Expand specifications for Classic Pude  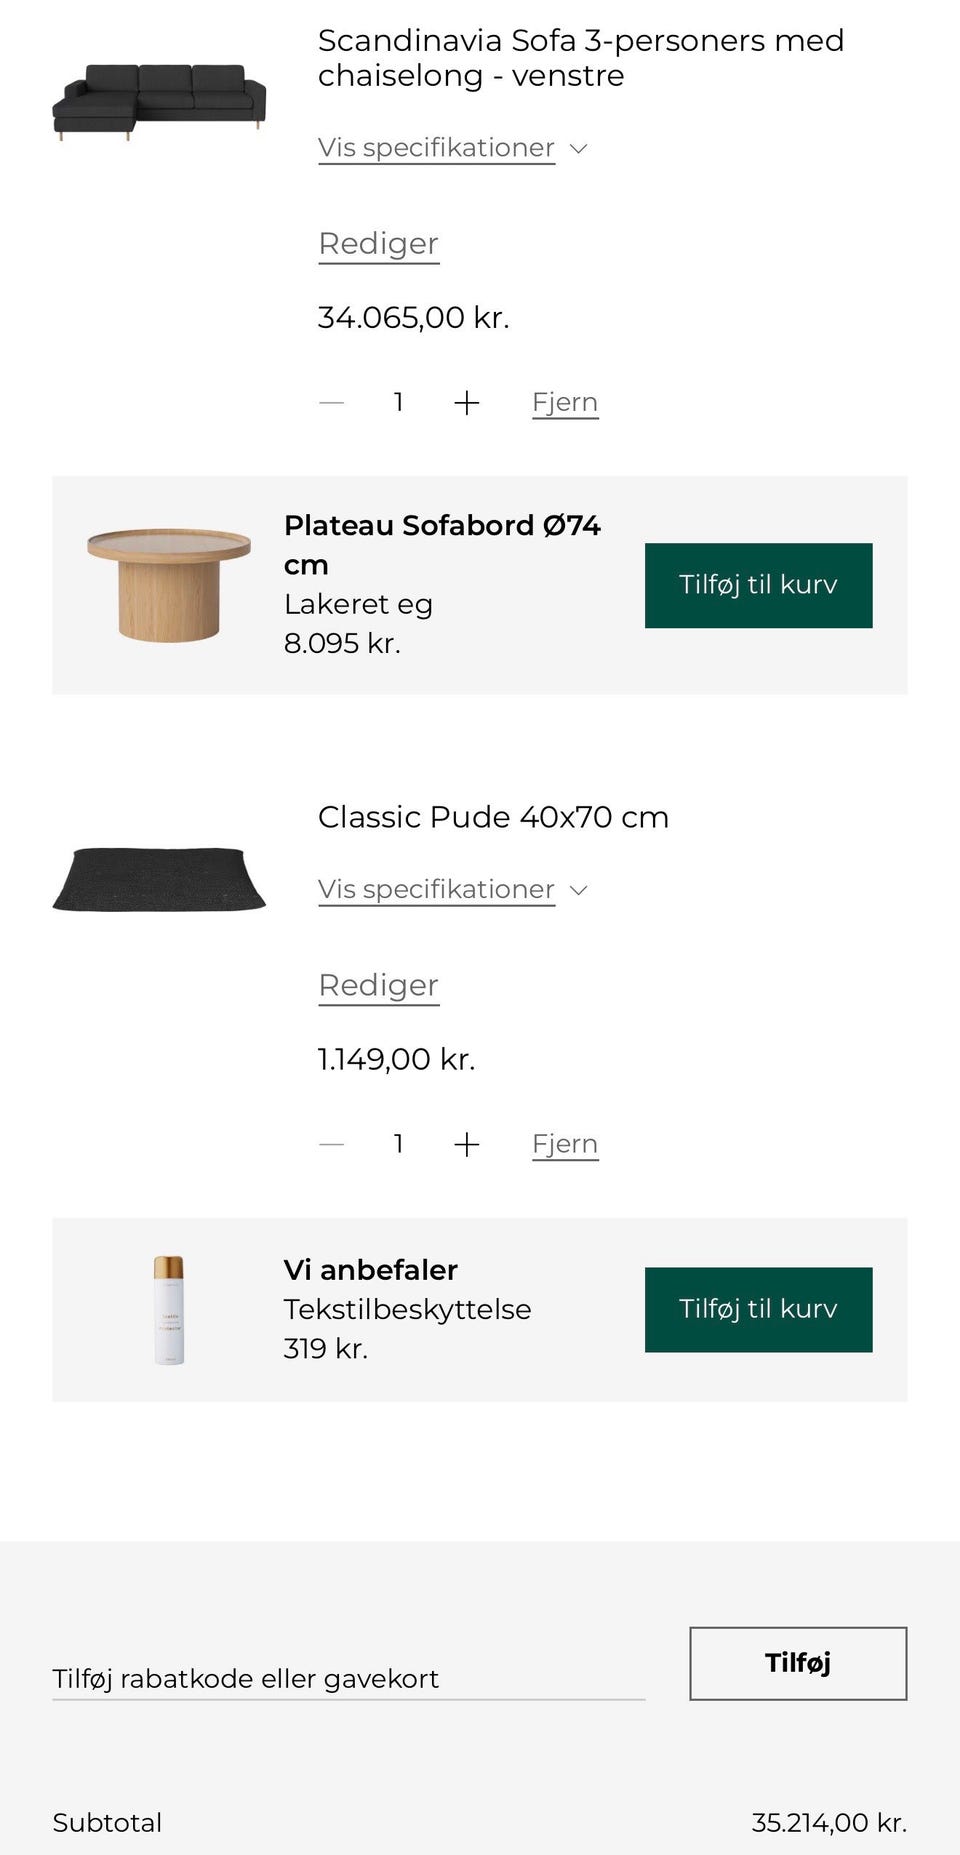tap(436, 889)
